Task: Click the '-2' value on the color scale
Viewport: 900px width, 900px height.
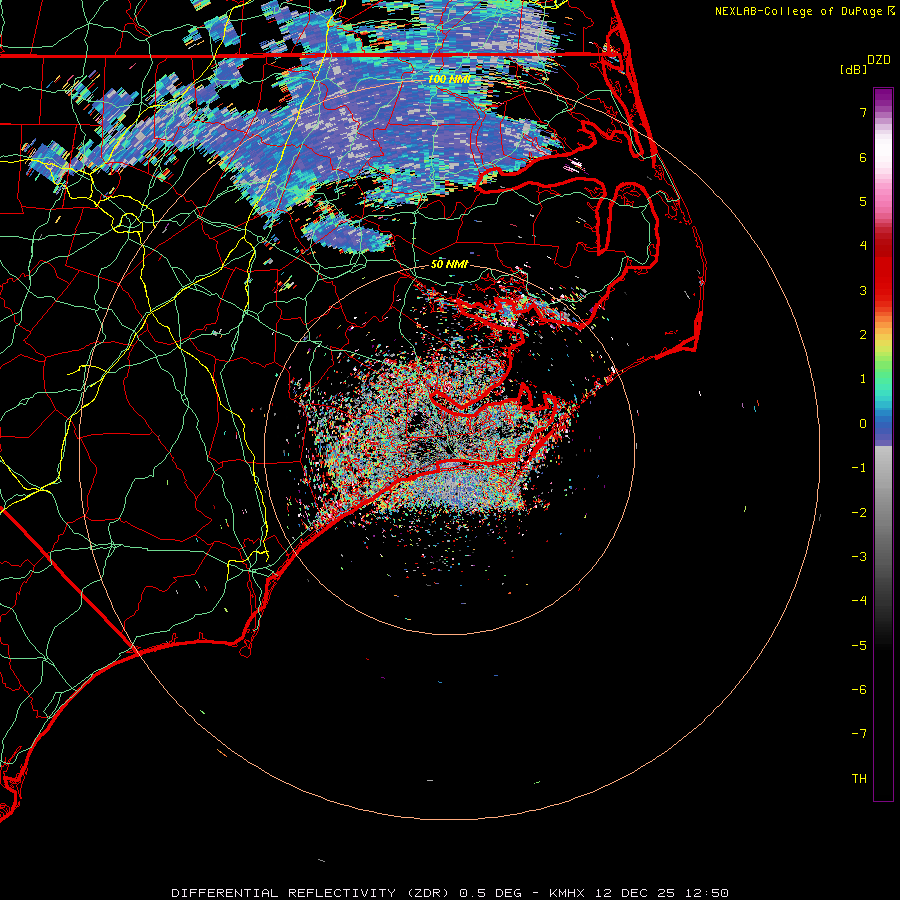Action: [859, 513]
